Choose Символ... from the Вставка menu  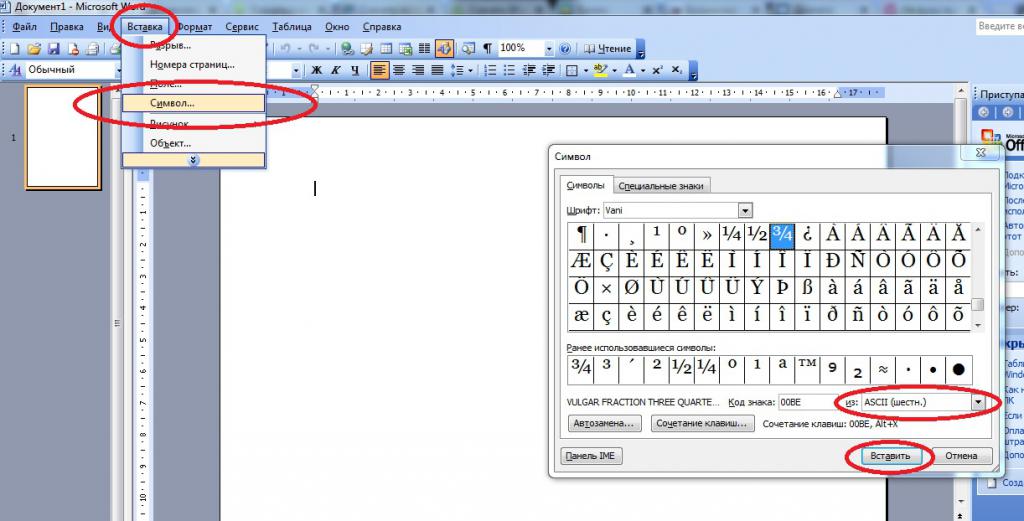click(193, 103)
